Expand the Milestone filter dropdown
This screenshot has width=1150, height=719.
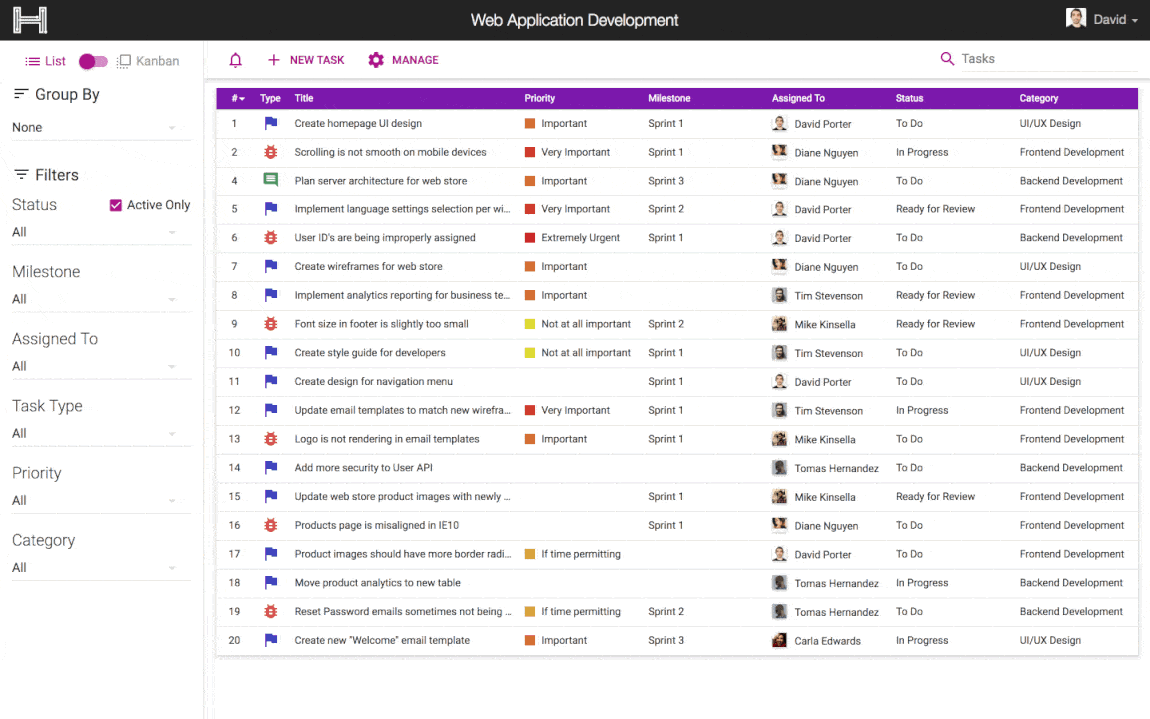coord(95,299)
